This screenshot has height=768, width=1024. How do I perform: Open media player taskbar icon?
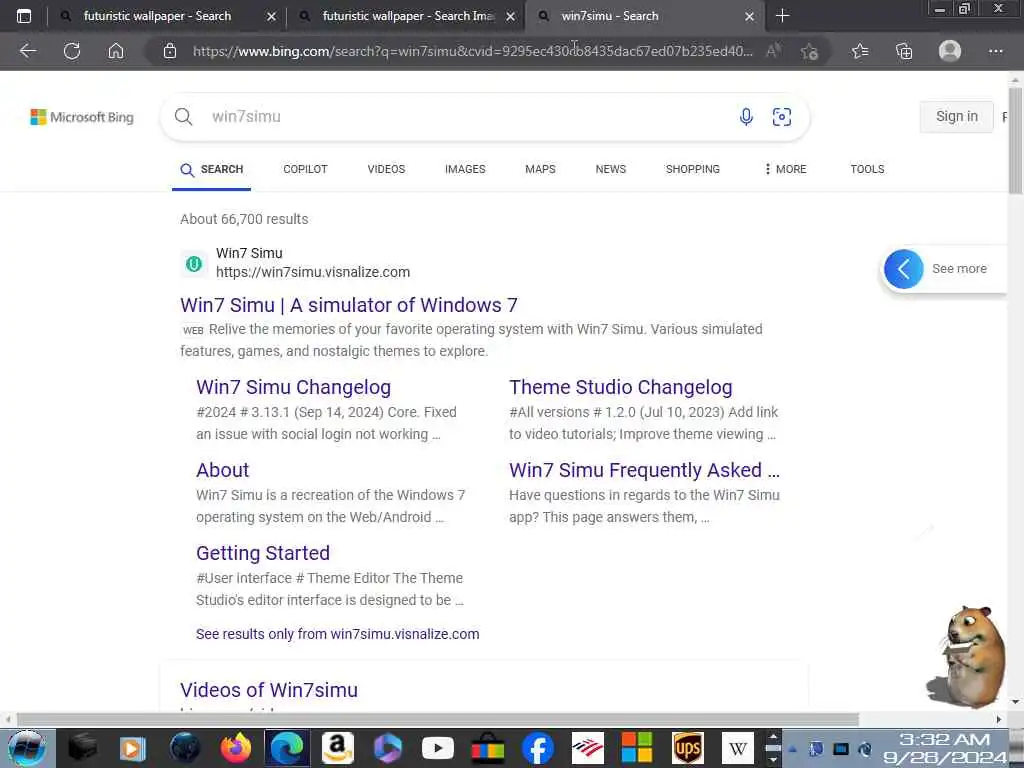coord(132,748)
